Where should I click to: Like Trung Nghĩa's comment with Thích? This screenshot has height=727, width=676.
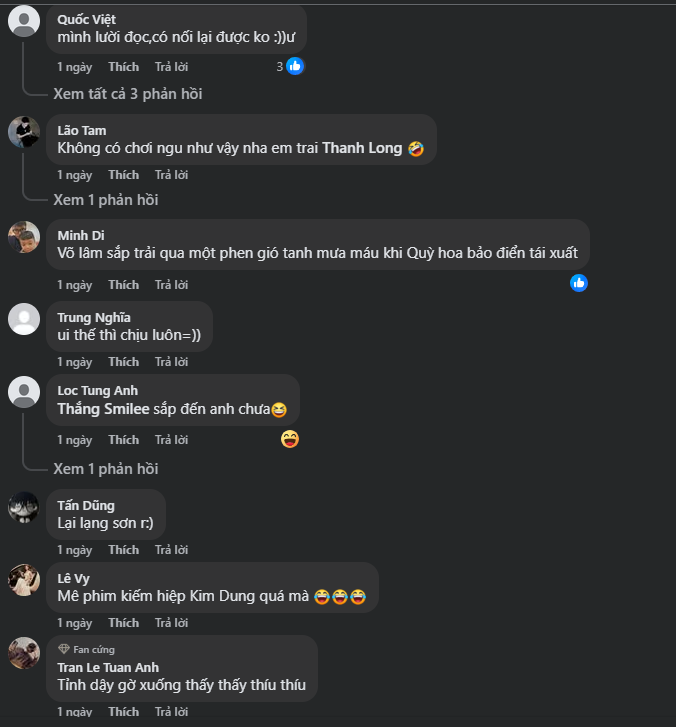pyautogui.click(x=124, y=362)
